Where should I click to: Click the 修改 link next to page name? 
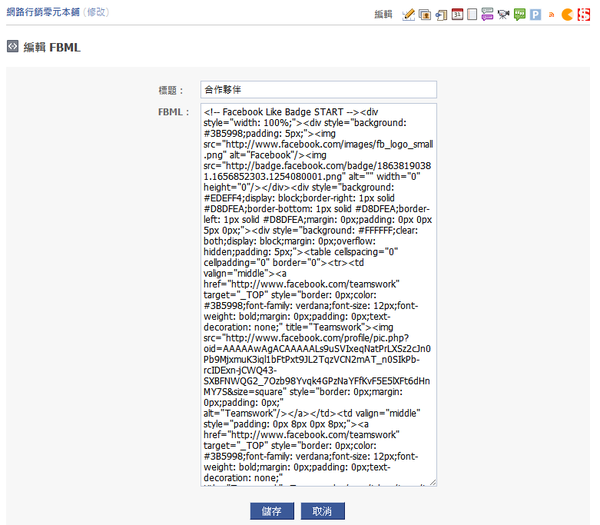[96, 12]
